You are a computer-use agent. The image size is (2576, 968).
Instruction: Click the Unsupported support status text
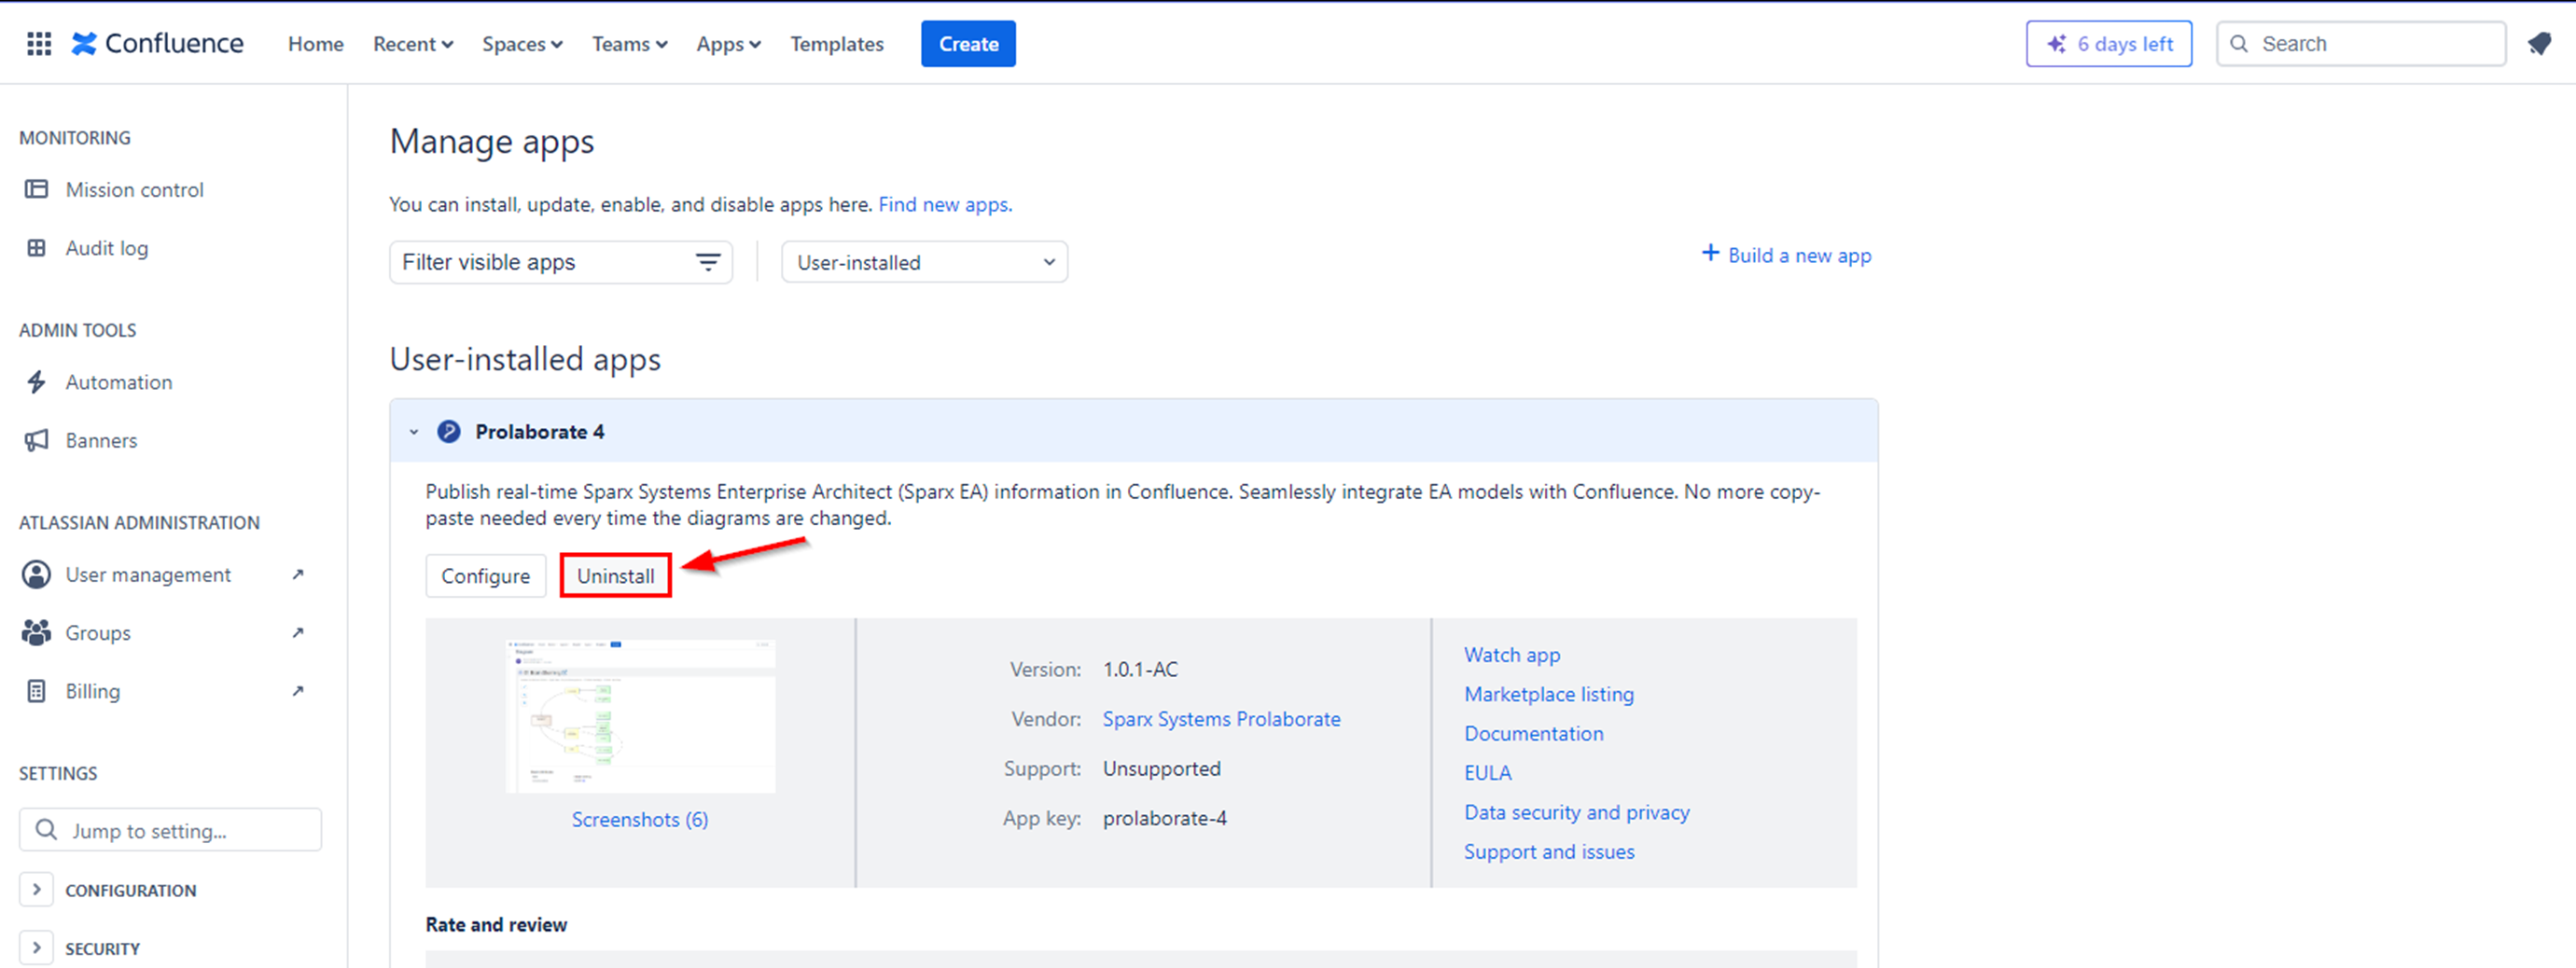tap(1161, 768)
